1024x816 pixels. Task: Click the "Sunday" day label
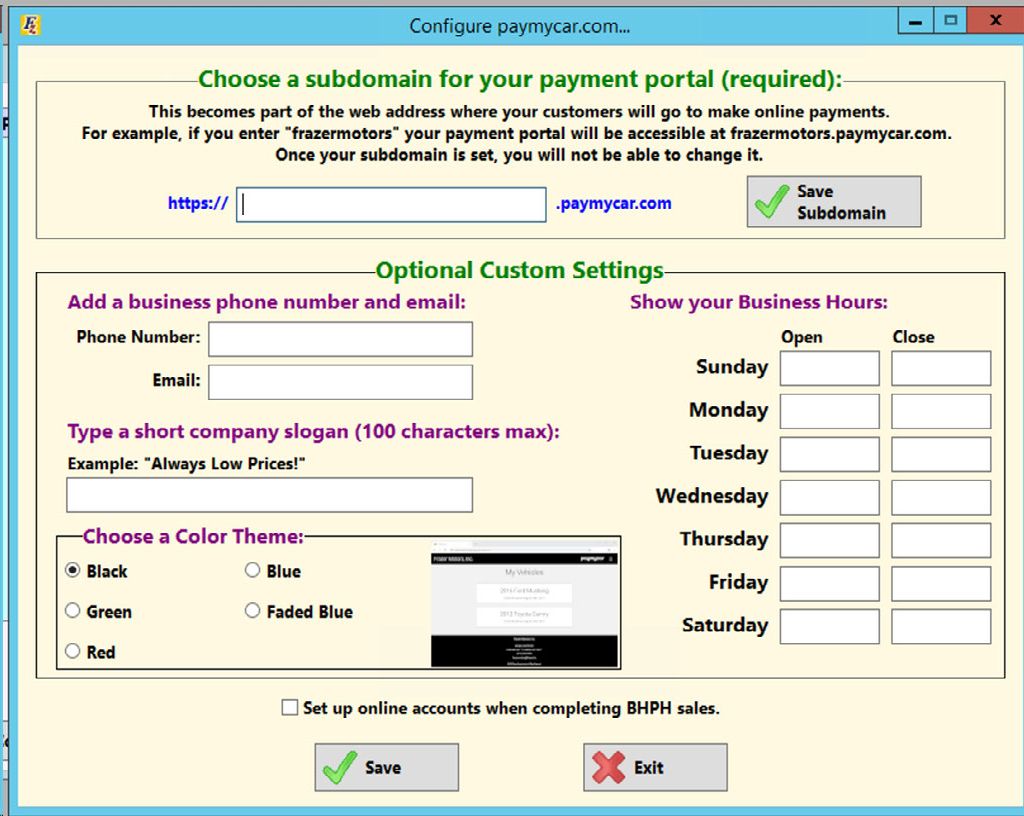coord(732,367)
